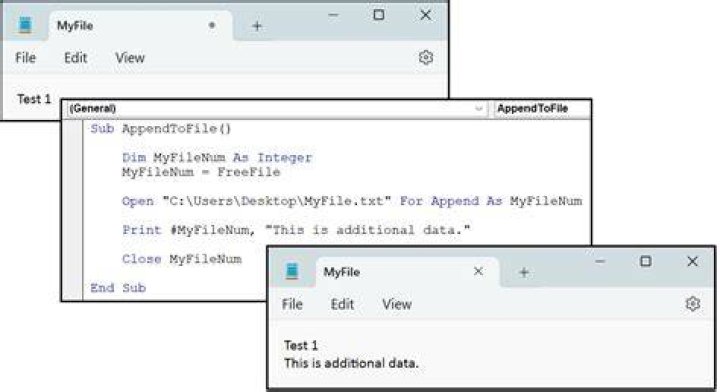Click 'This is additional data.' line in Notepad
This screenshot has height=392, width=720.
(351, 363)
